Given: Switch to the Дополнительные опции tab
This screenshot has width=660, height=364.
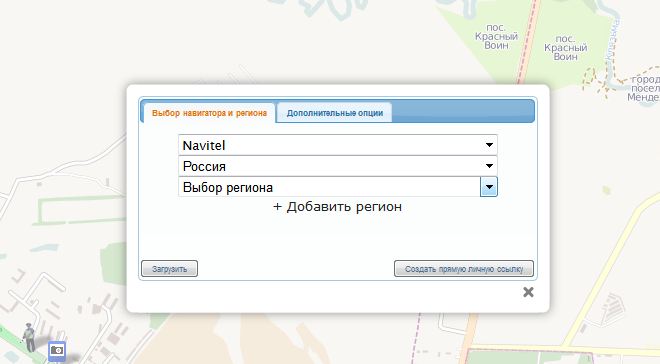Looking at the screenshot, I should (335, 113).
